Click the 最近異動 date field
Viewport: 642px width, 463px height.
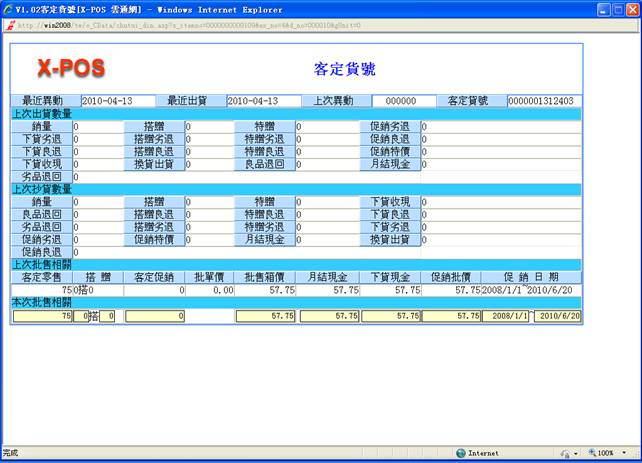[118, 101]
